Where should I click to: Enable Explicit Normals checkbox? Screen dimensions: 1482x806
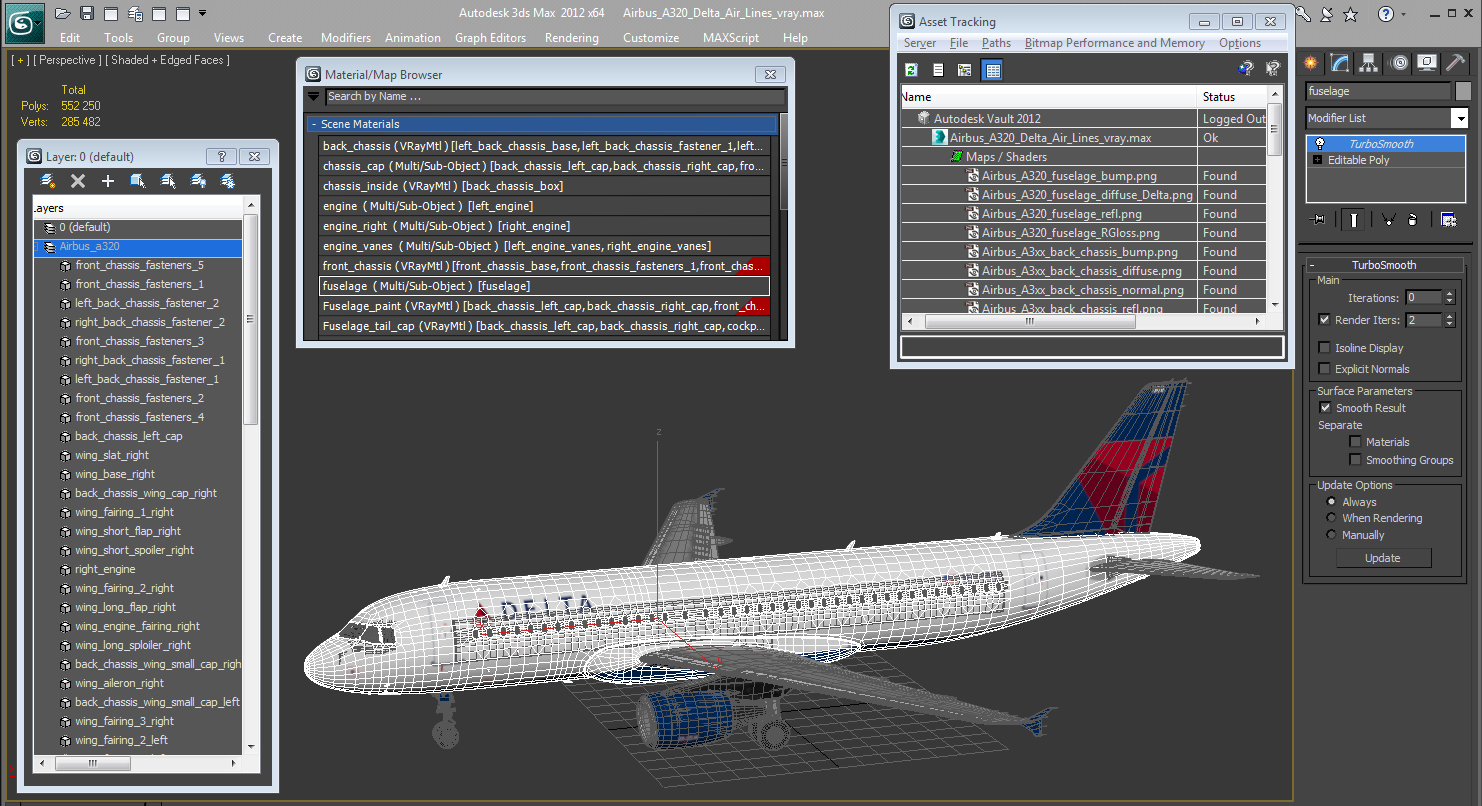(x=1325, y=369)
